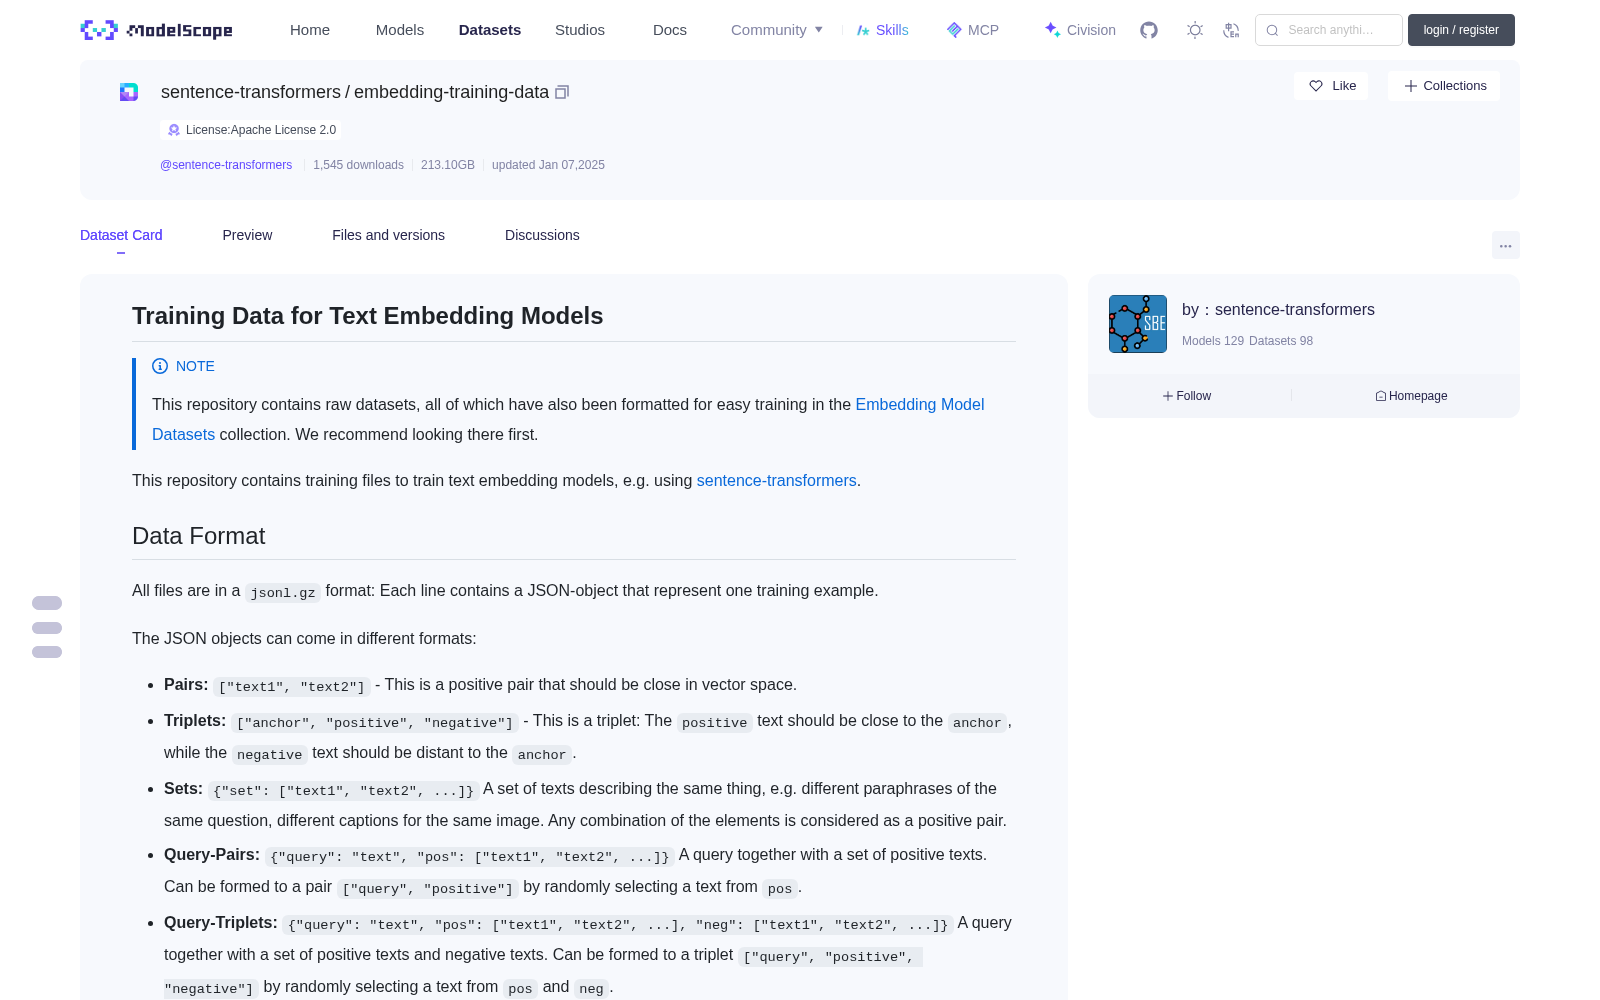Click the '213.10GB' size text

[448, 165]
